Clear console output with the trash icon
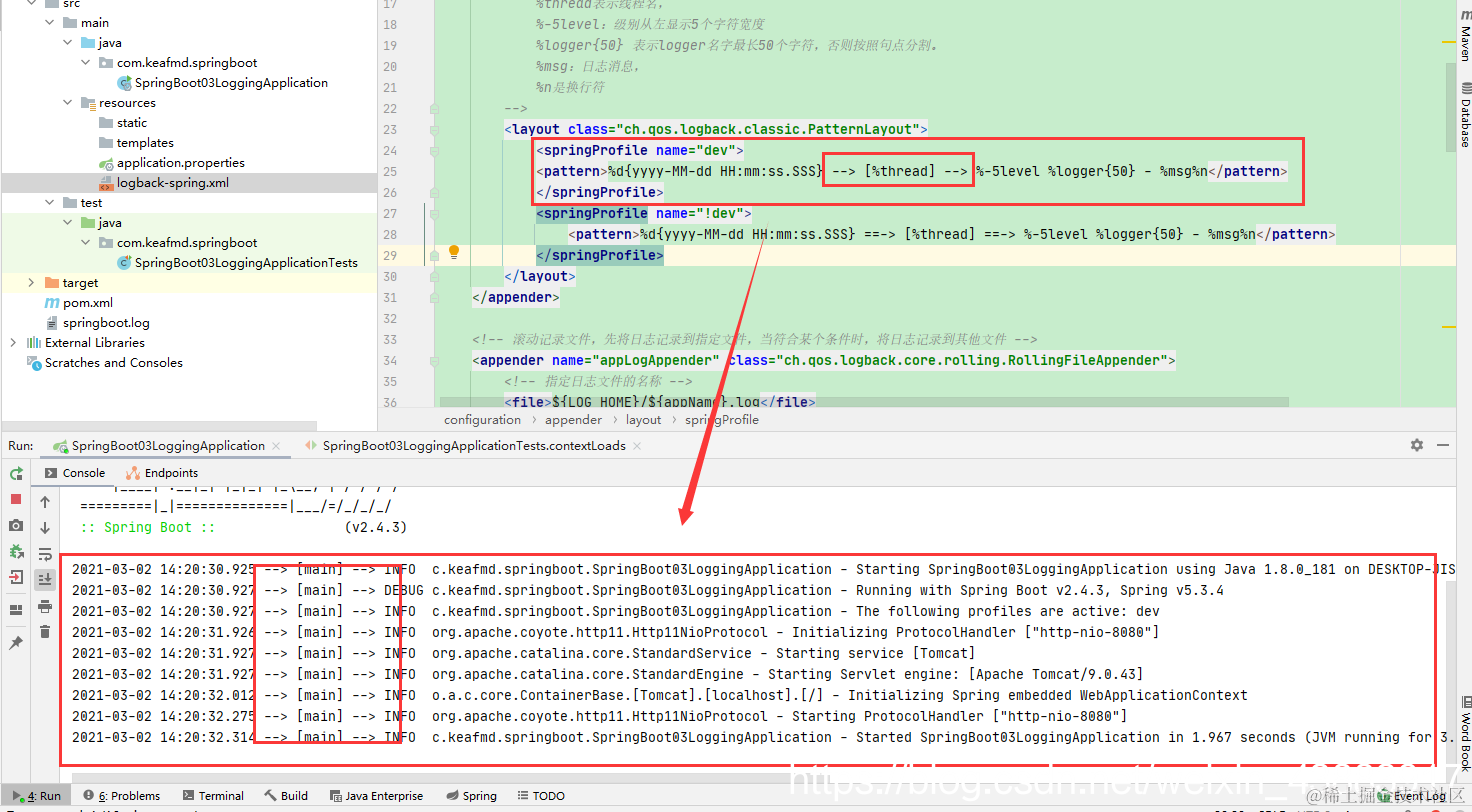 (45, 631)
